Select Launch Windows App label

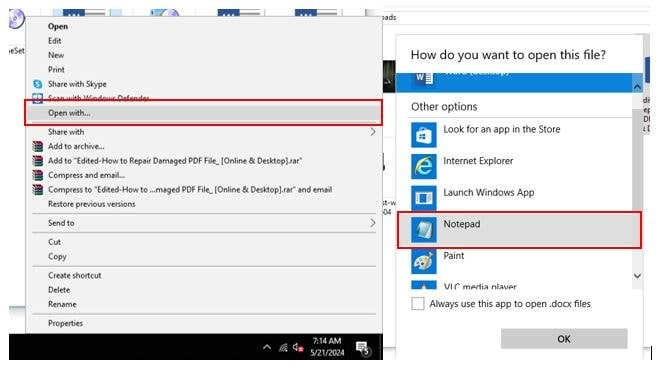488,192
